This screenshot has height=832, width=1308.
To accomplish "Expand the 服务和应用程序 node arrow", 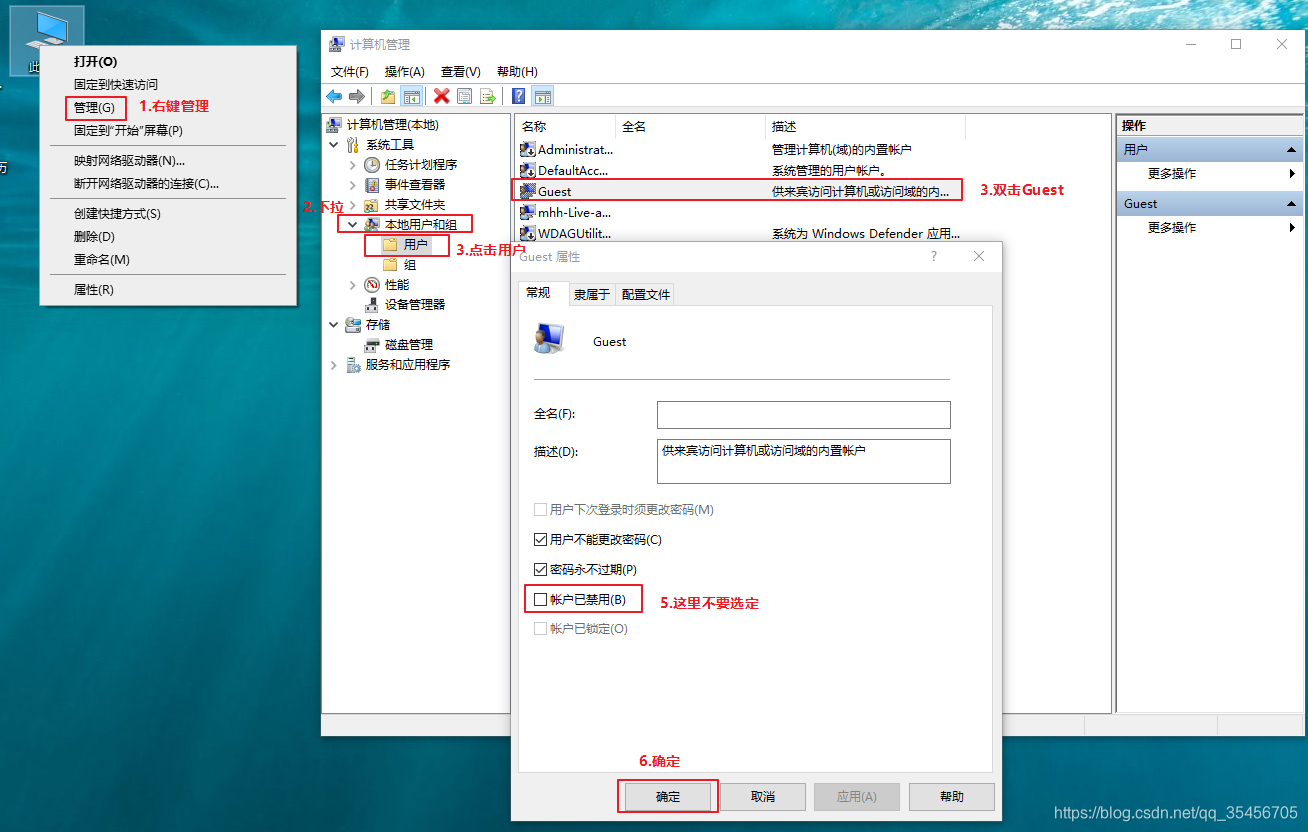I will [x=334, y=365].
